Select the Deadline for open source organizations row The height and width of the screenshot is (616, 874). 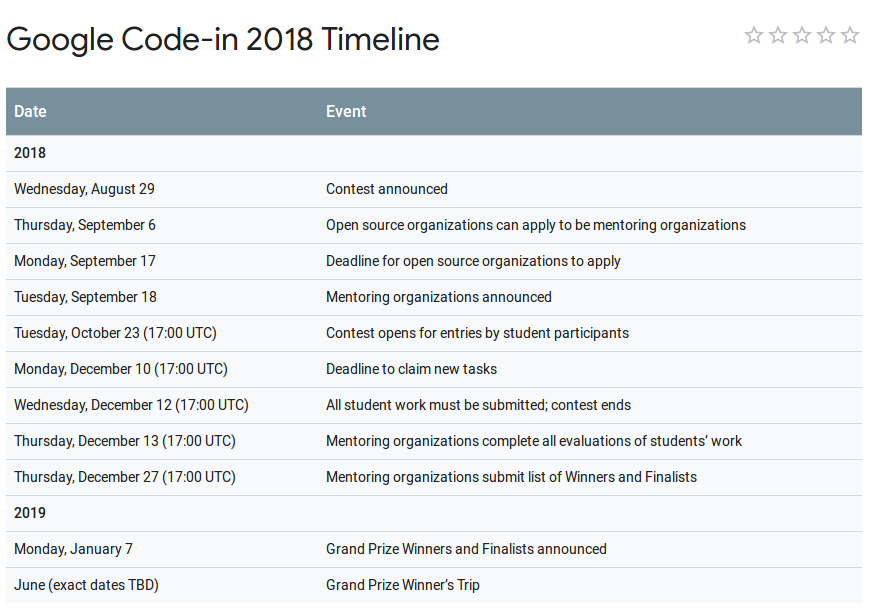[x=473, y=261]
